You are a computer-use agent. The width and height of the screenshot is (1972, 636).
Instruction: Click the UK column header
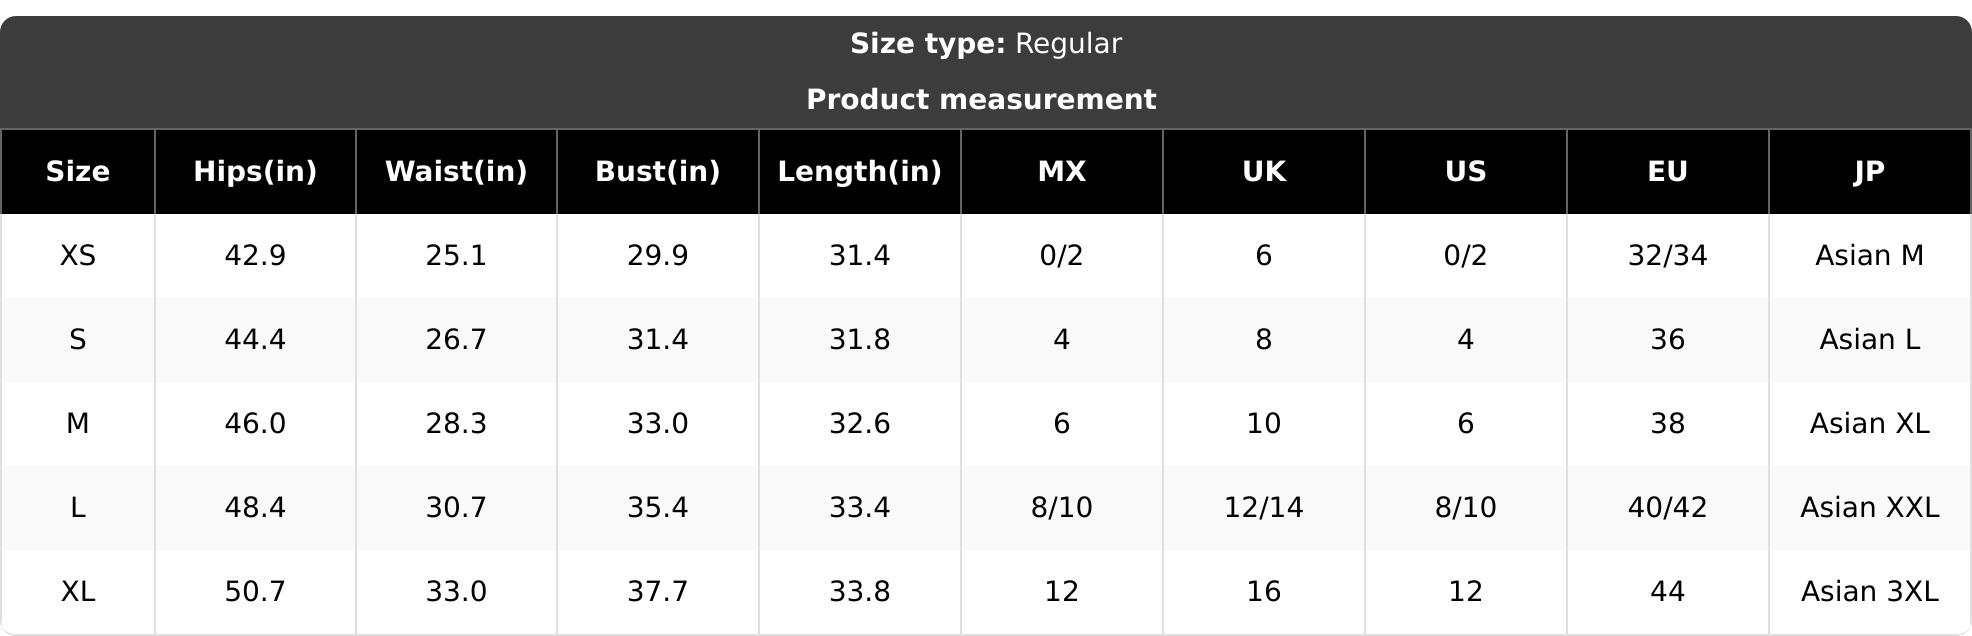(1264, 171)
